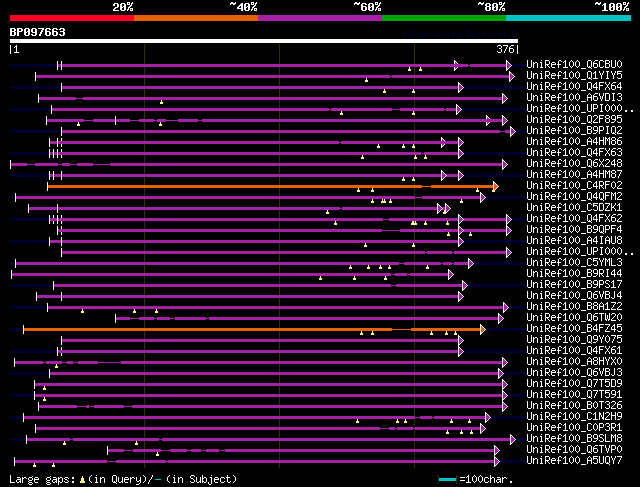Select label UniRef100_B0T326

click(x=574, y=406)
